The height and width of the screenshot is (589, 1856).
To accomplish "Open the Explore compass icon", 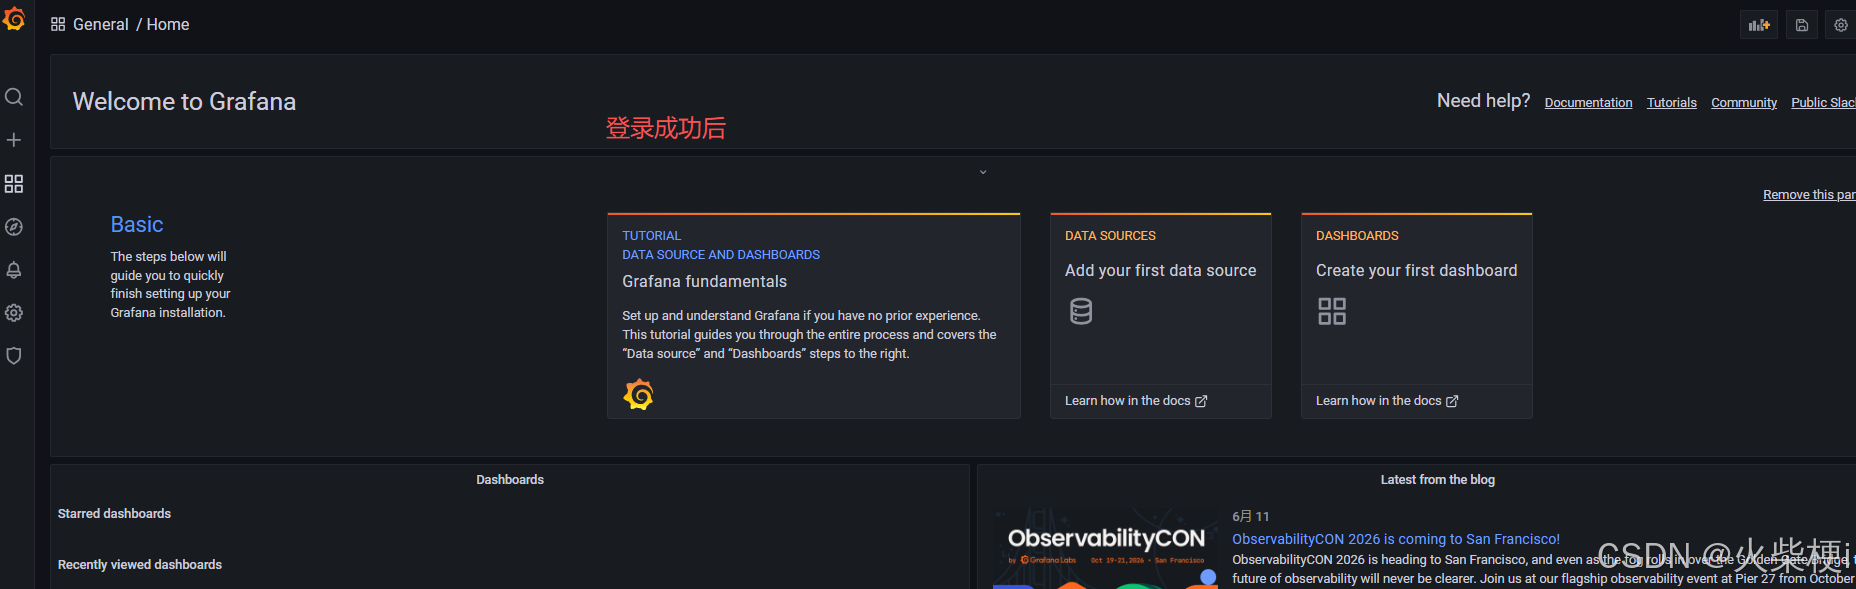I will 14,227.
